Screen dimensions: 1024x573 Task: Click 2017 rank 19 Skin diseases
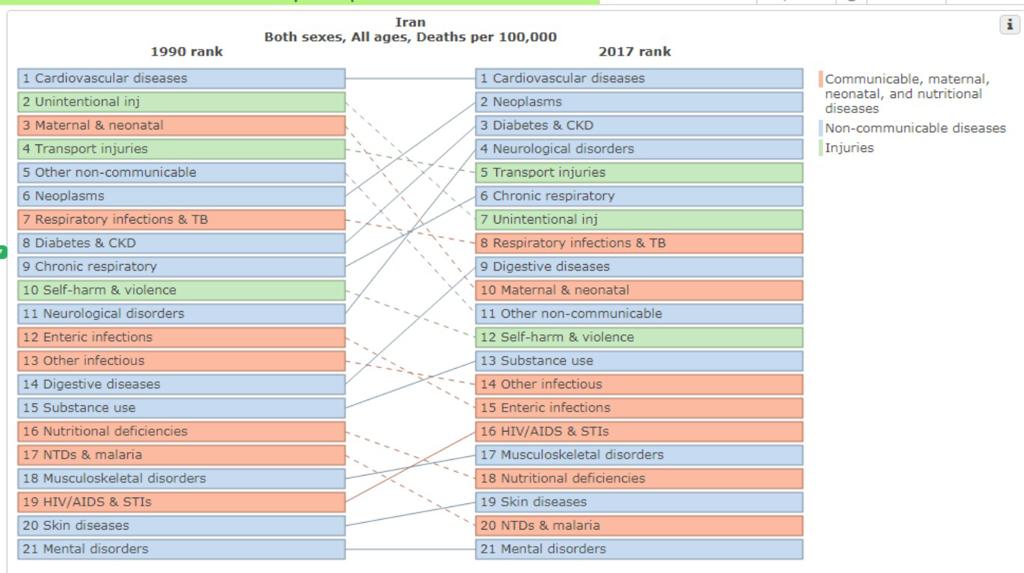pyautogui.click(x=639, y=502)
